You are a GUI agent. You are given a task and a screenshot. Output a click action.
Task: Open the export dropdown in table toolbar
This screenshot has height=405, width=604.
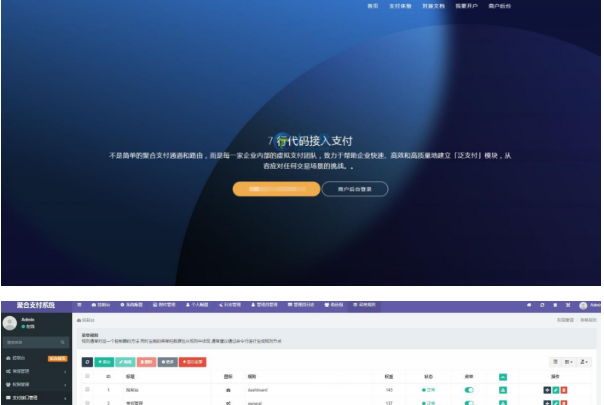pyautogui.click(x=584, y=362)
